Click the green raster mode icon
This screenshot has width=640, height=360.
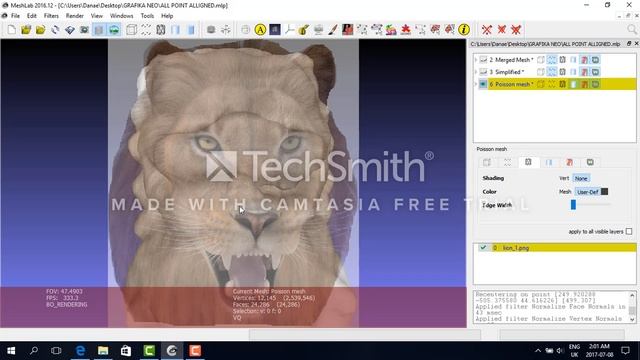114,30
